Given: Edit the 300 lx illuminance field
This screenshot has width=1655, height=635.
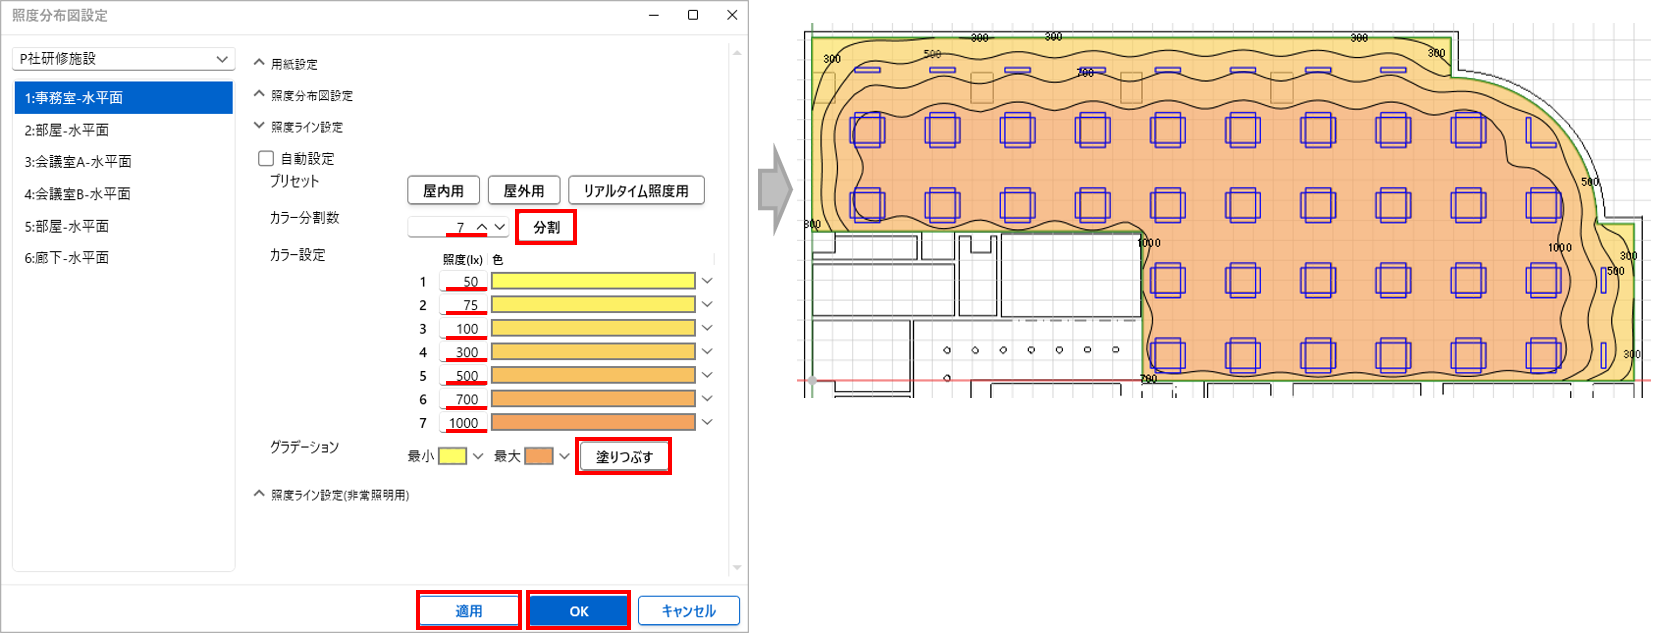Looking at the screenshot, I should [x=464, y=352].
